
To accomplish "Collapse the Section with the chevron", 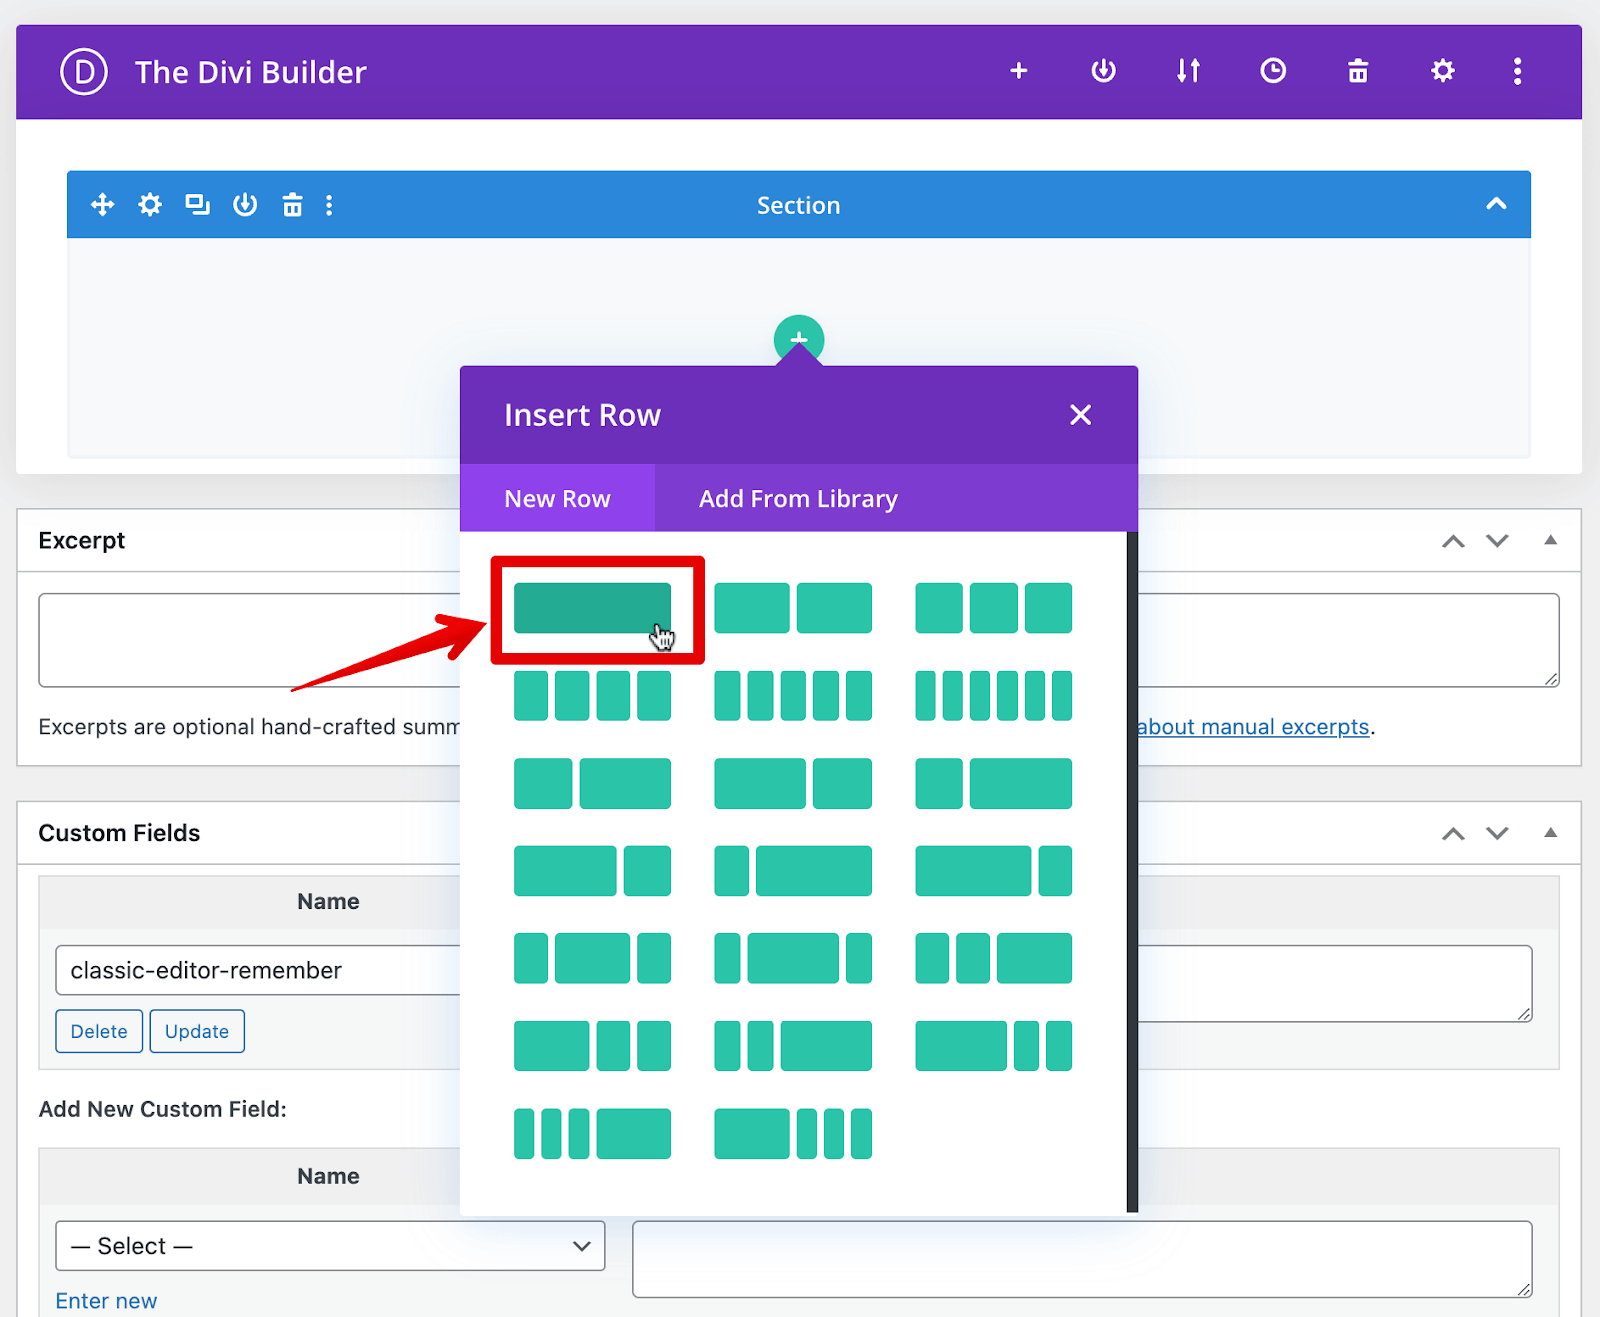I will pyautogui.click(x=1496, y=204).
